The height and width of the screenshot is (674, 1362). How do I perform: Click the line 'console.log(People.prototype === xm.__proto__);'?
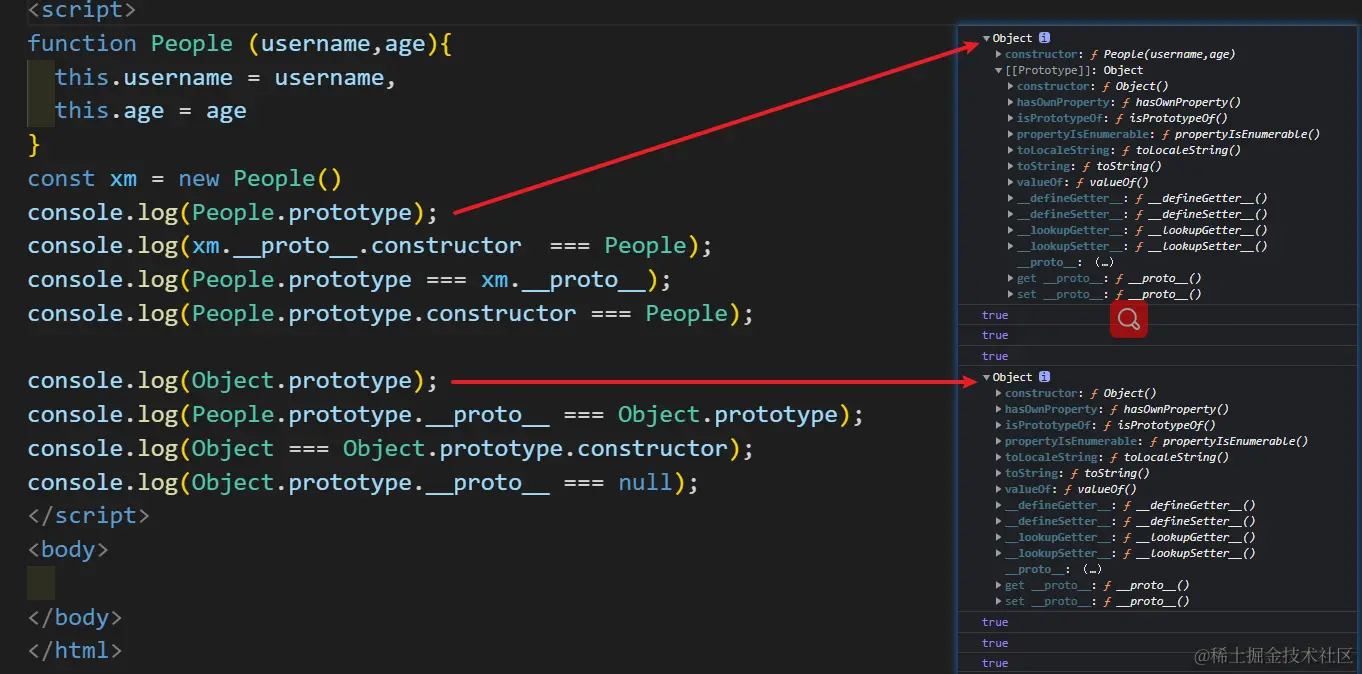pos(349,280)
